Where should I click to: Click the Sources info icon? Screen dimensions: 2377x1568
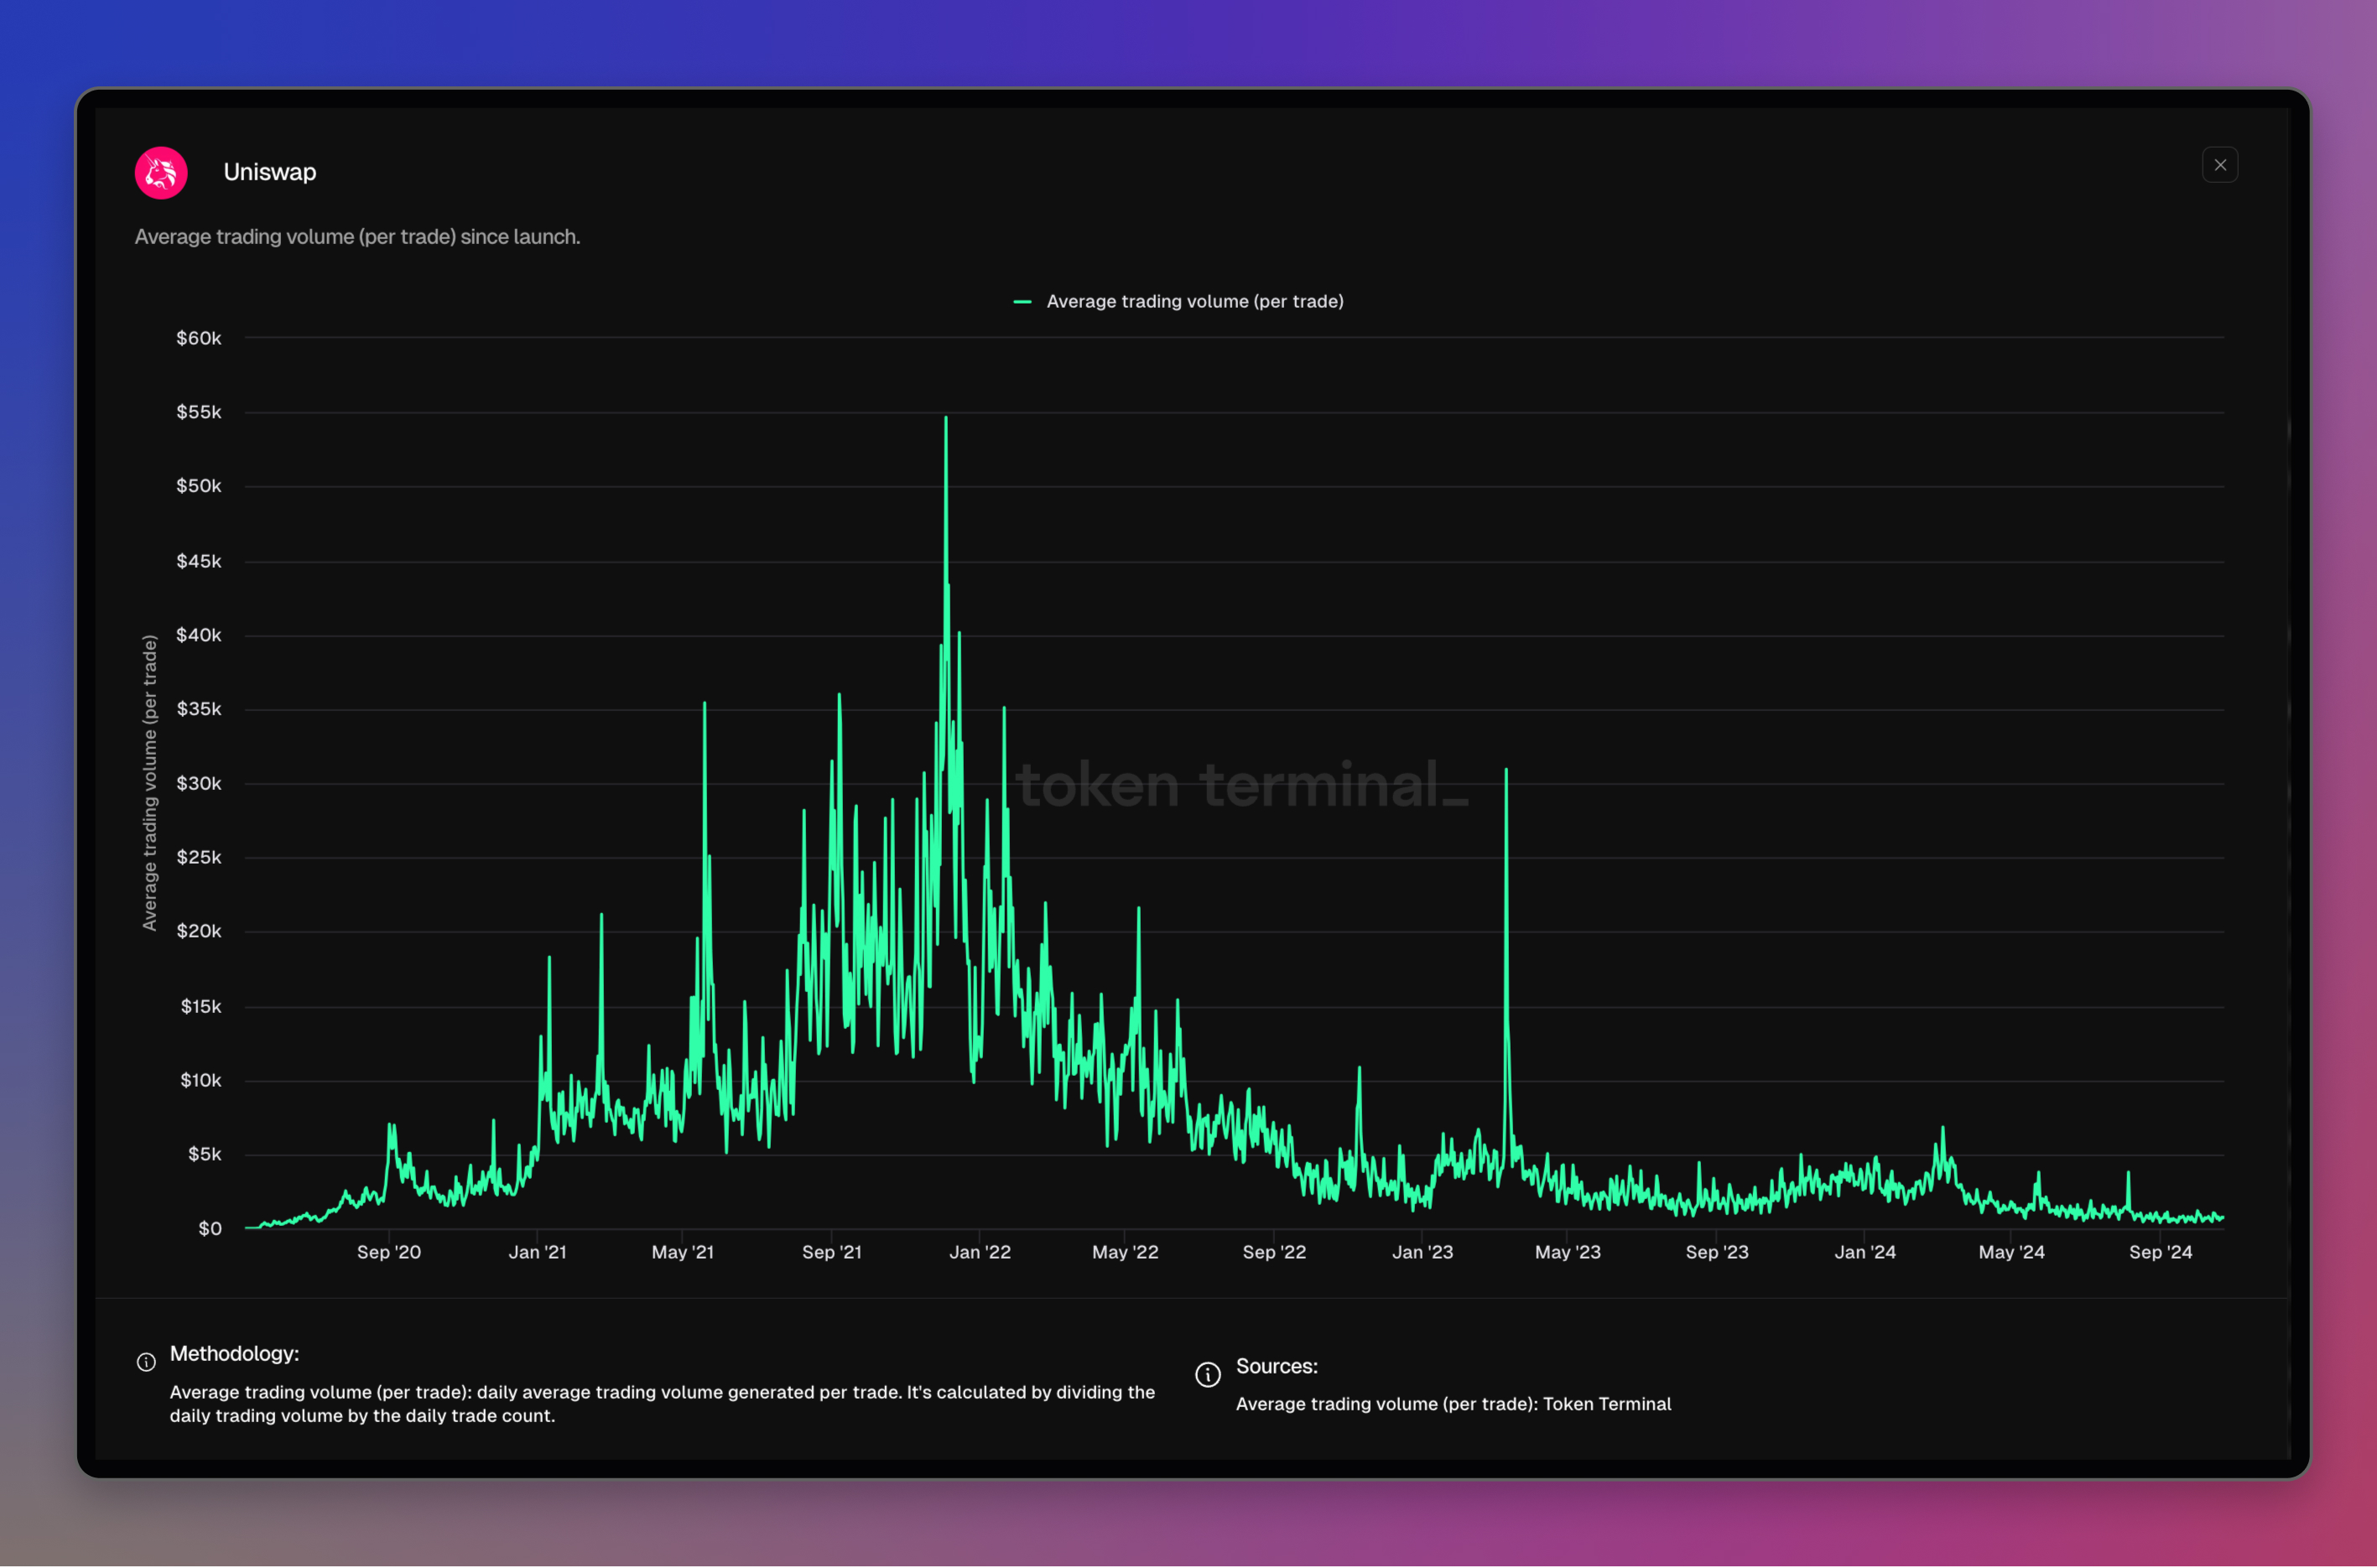1208,1375
